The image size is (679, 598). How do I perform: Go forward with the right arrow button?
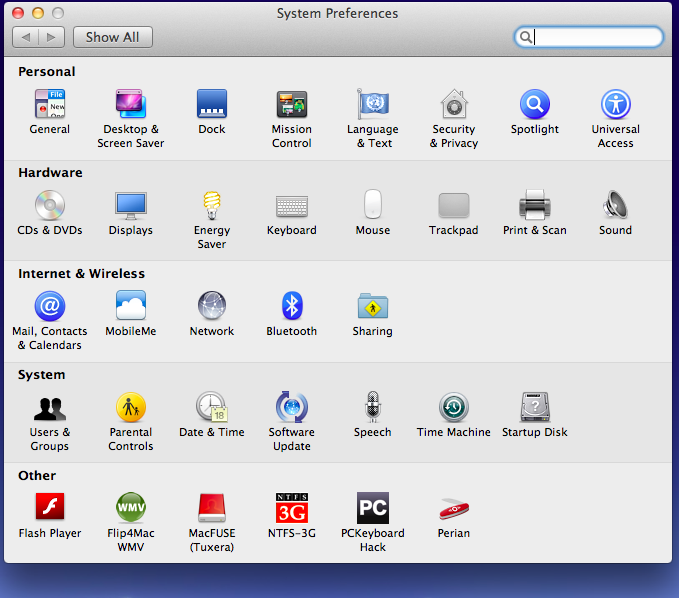pos(52,37)
